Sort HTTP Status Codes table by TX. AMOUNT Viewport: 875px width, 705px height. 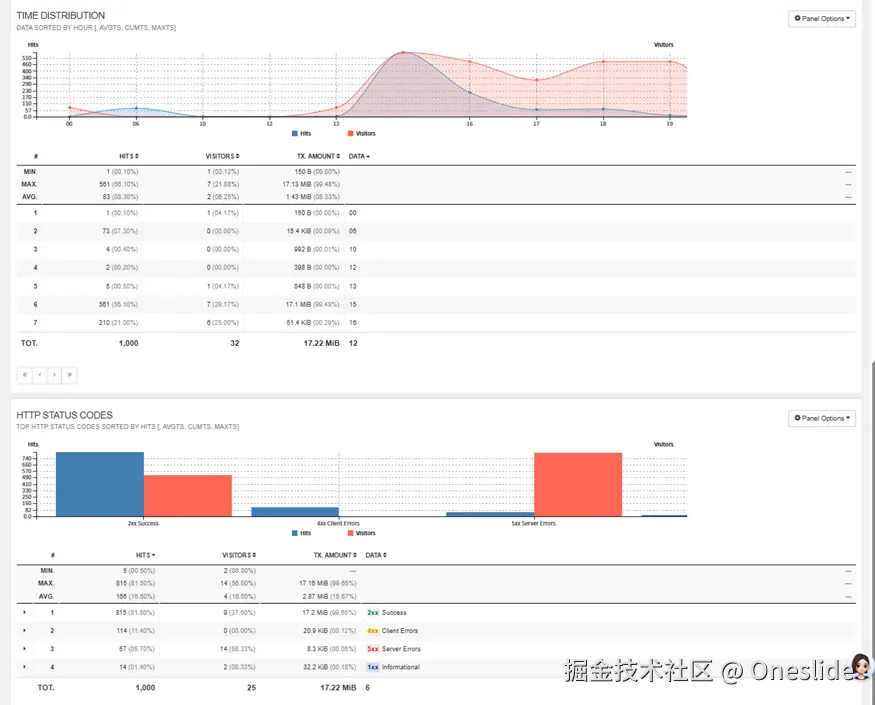[335, 555]
